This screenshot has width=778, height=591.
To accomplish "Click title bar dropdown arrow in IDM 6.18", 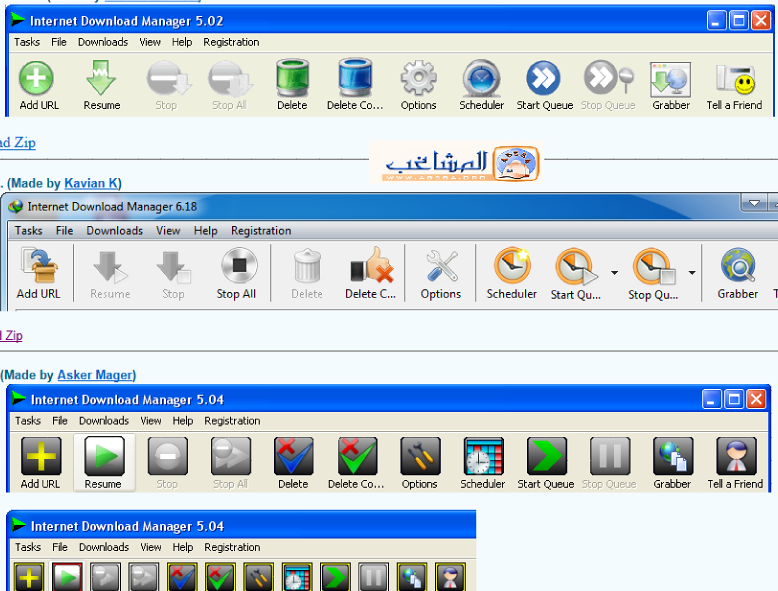I will coord(754,202).
